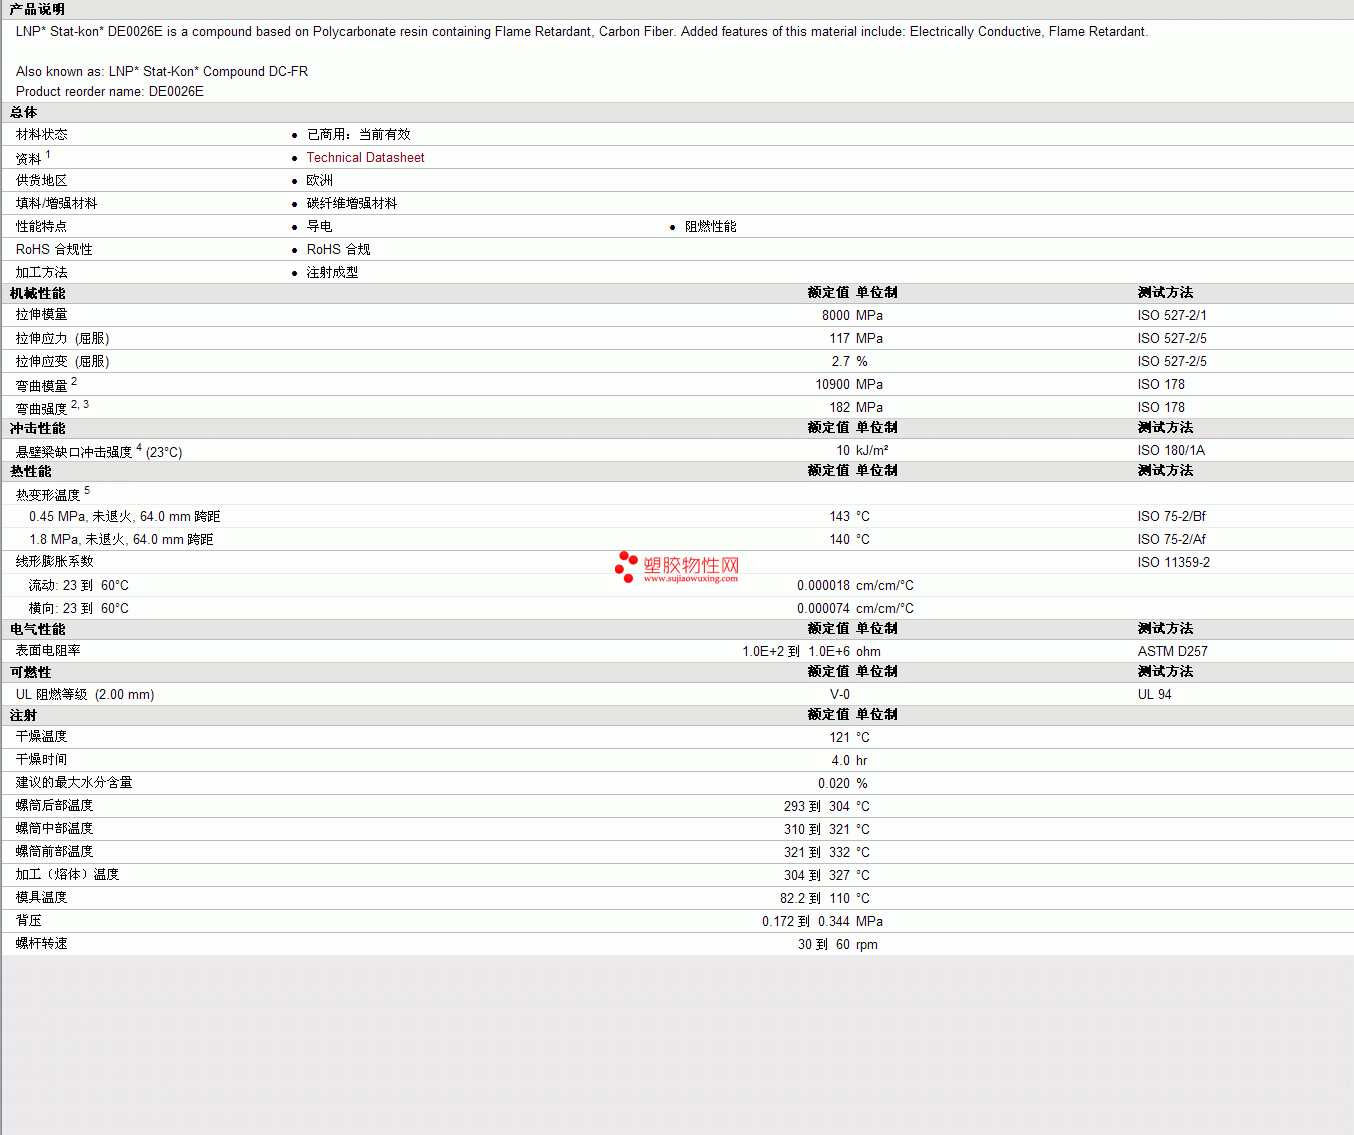Click the 'ISO 75-2/Bf' test method

pyautogui.click(x=1172, y=516)
